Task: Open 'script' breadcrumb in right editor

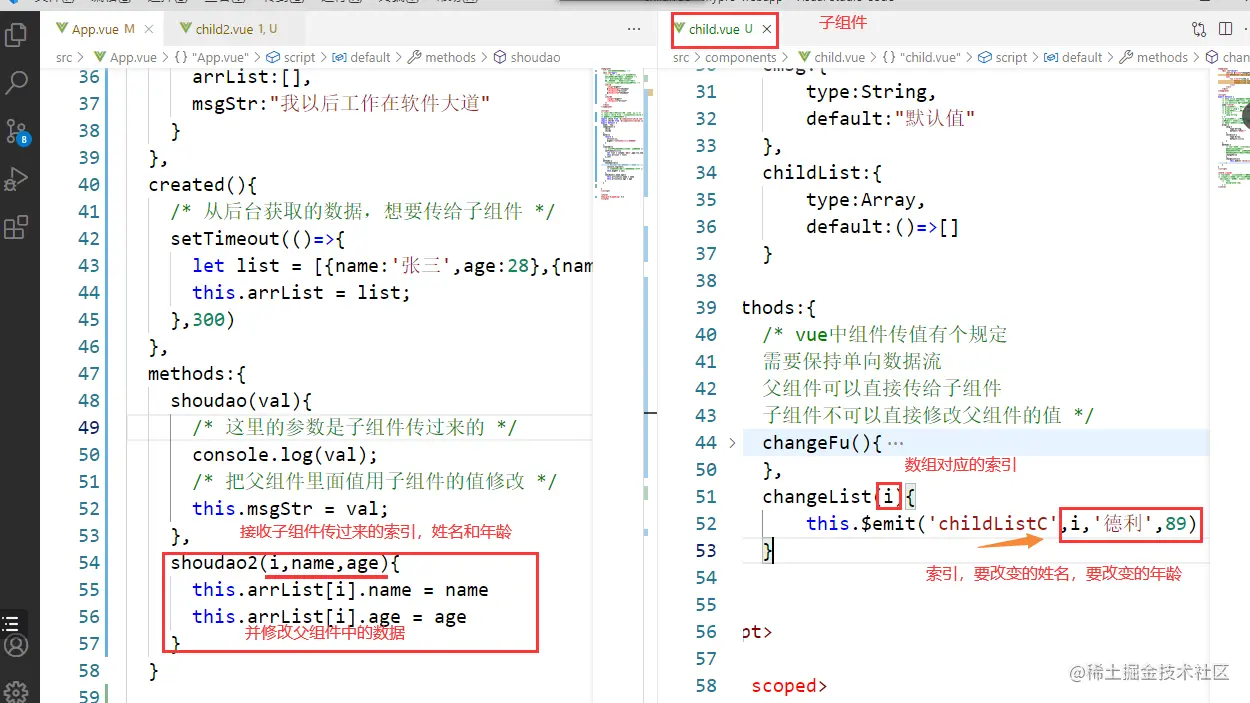Action: pyautogui.click(x=1003, y=57)
